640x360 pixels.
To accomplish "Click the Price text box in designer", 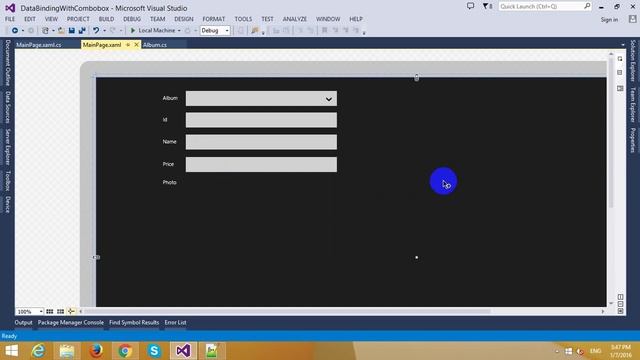I will (261, 164).
